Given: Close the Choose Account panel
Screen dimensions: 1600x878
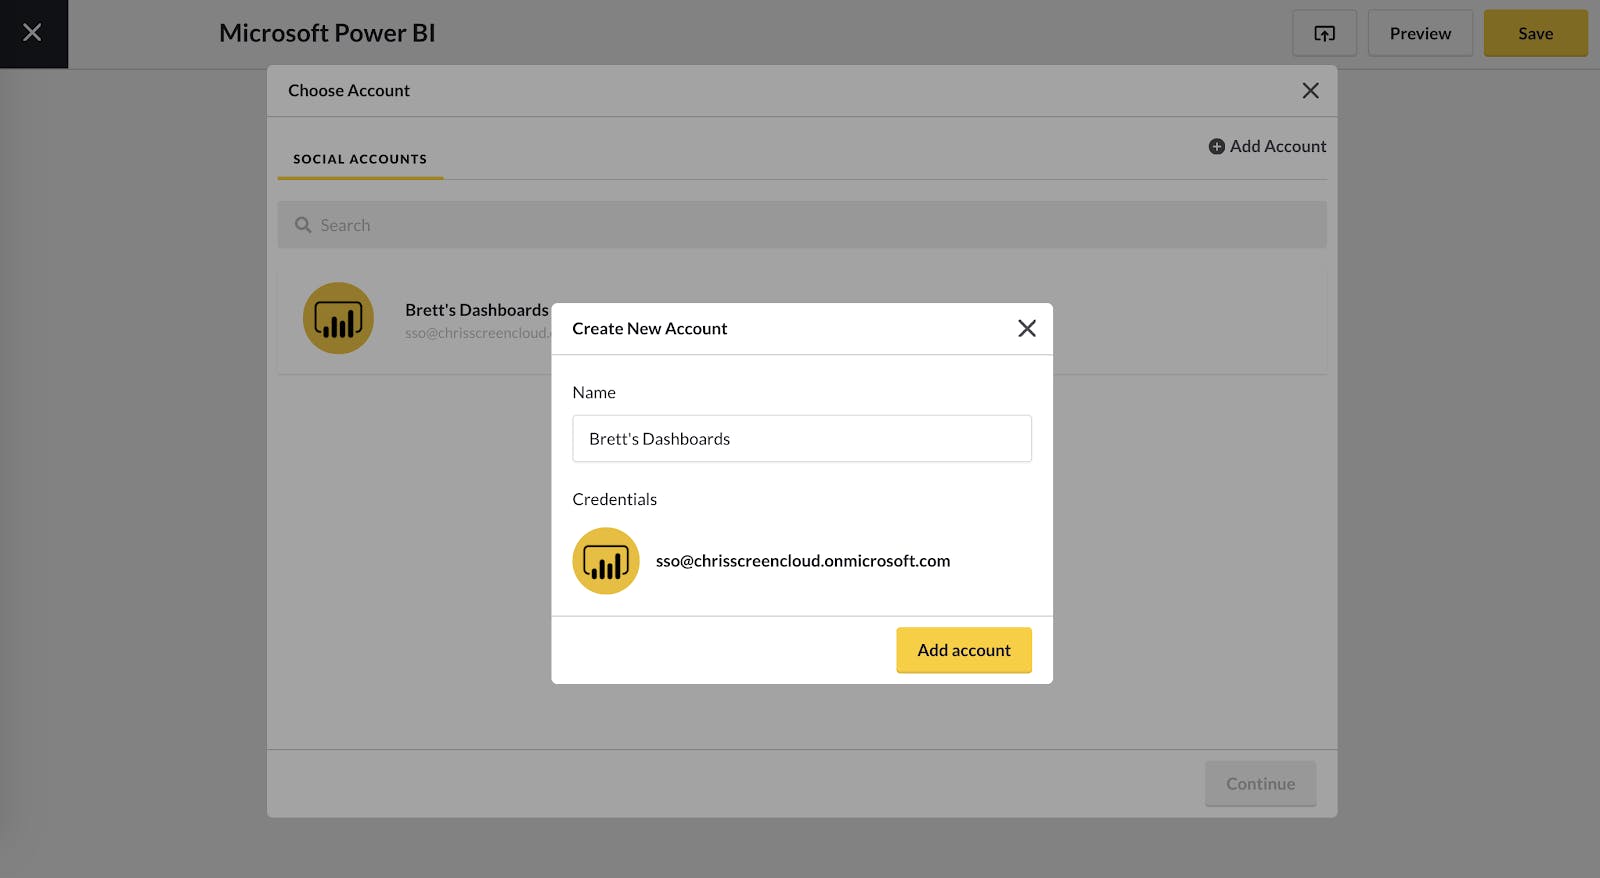Looking at the screenshot, I should pos(1310,91).
